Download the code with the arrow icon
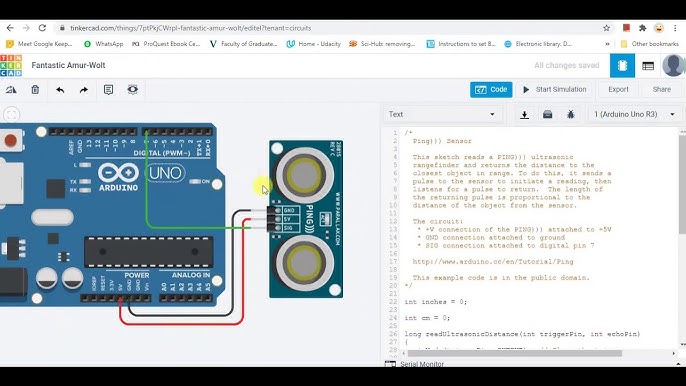686x386 pixels. [524, 115]
